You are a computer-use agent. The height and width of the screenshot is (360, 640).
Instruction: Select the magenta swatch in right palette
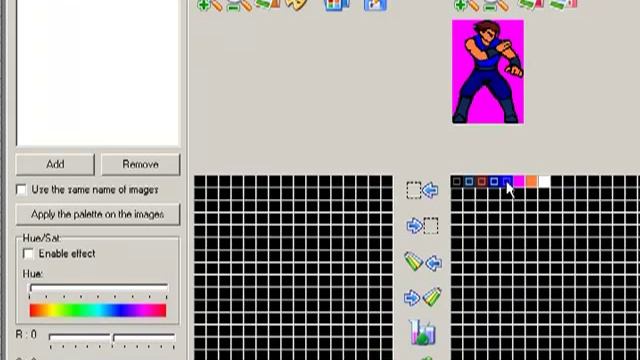tap(519, 182)
